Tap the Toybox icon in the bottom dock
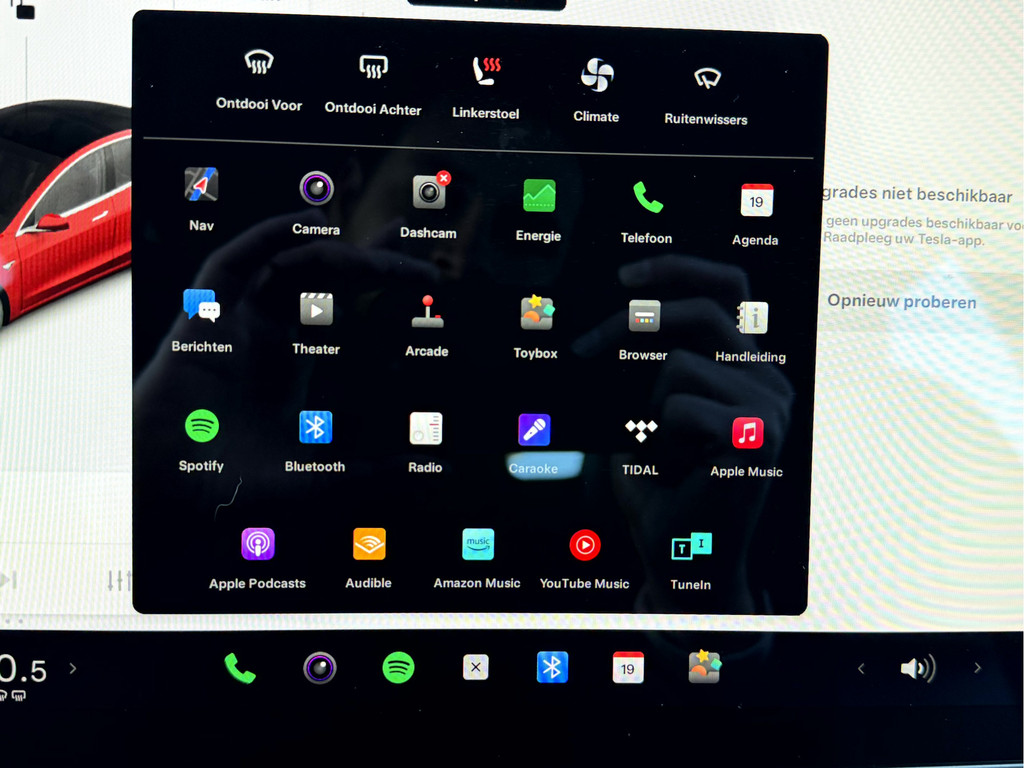This screenshot has height=768, width=1024. coord(705,667)
